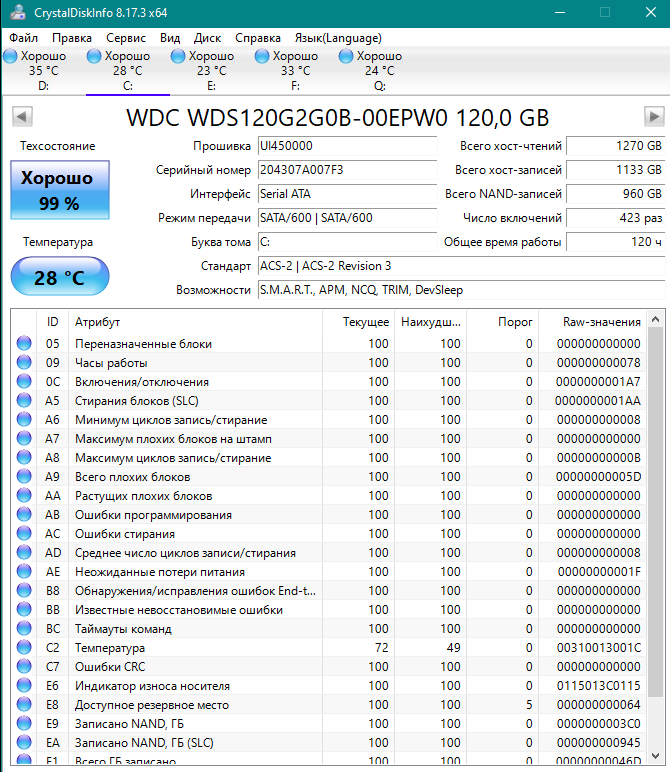
Task: Select disk F: status orb at 33 °C
Action: coord(262,56)
